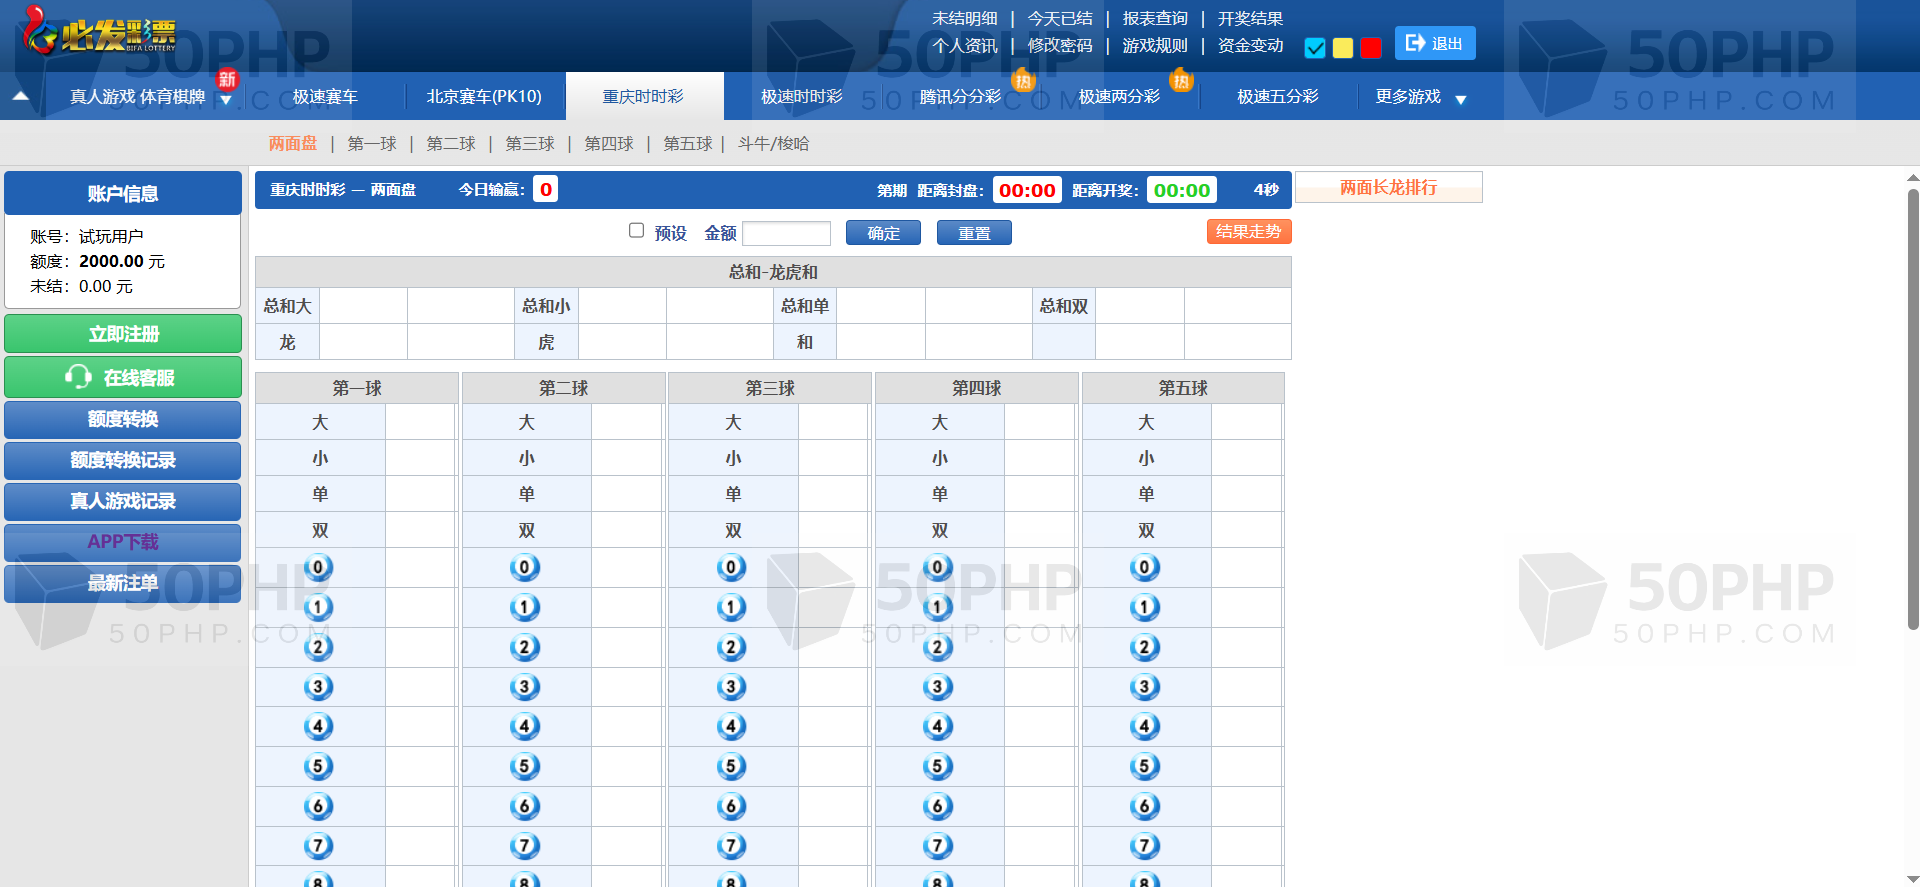Select ball number 3 in 第二球 column

pos(524,687)
